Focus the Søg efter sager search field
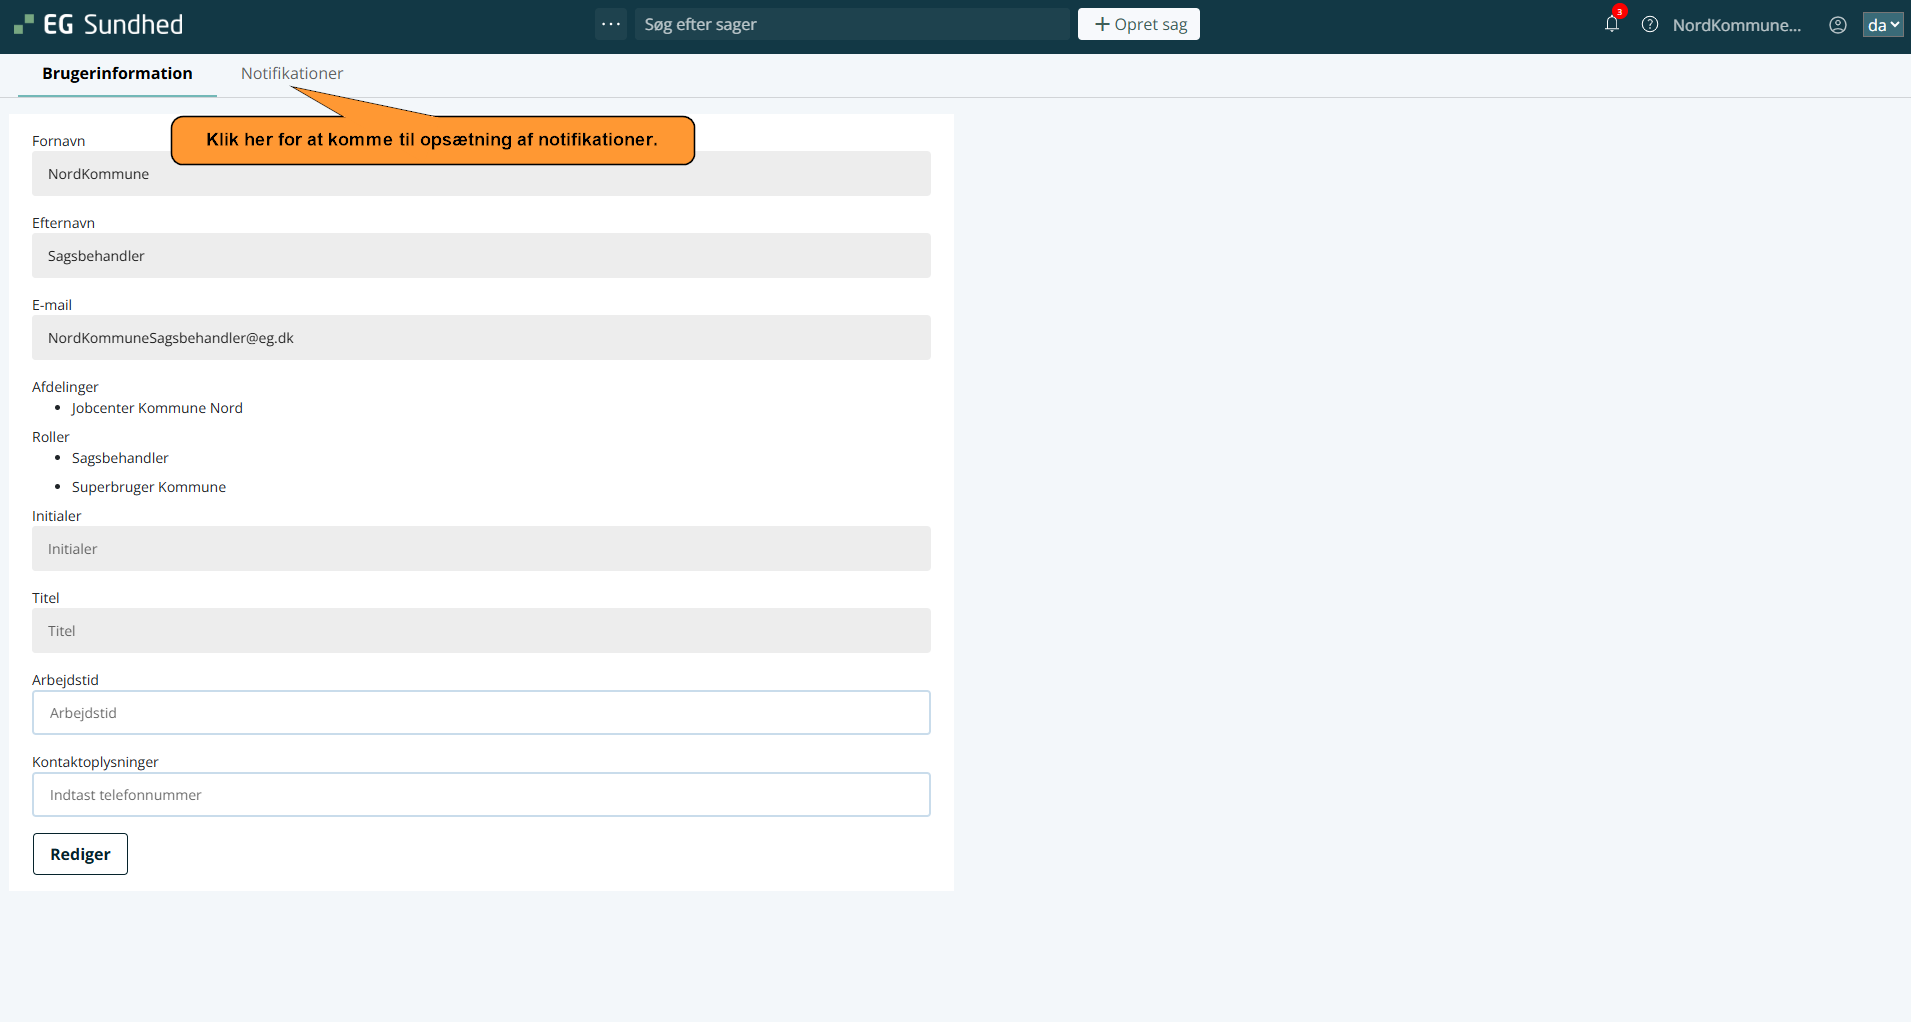 [850, 24]
